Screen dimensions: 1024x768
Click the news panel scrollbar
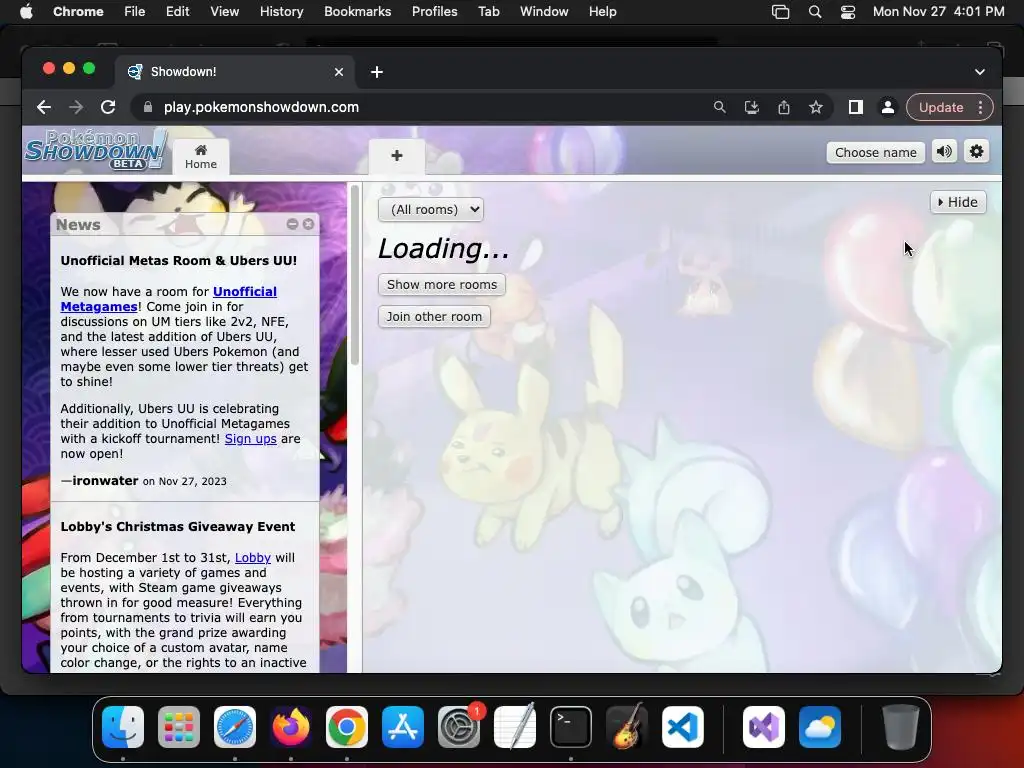(x=355, y=274)
